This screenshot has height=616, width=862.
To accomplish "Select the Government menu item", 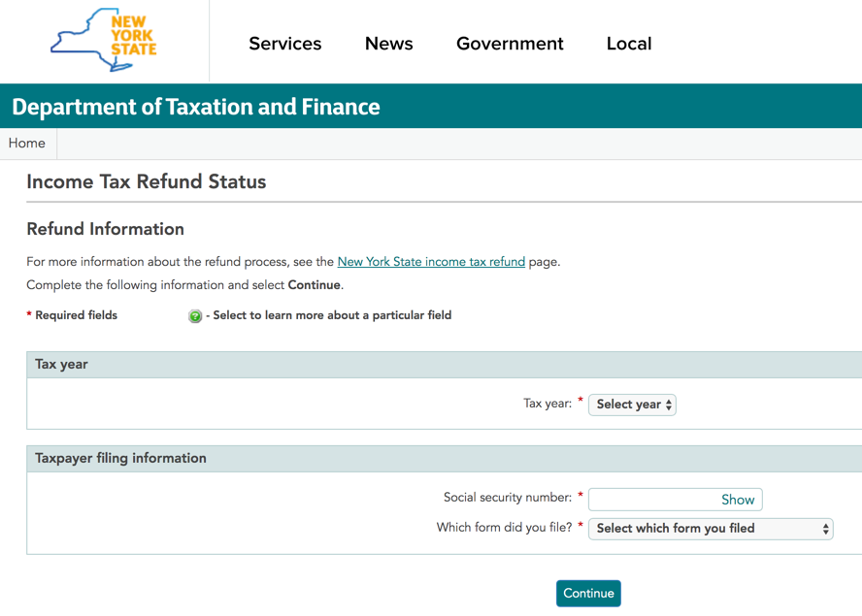I will pos(510,43).
